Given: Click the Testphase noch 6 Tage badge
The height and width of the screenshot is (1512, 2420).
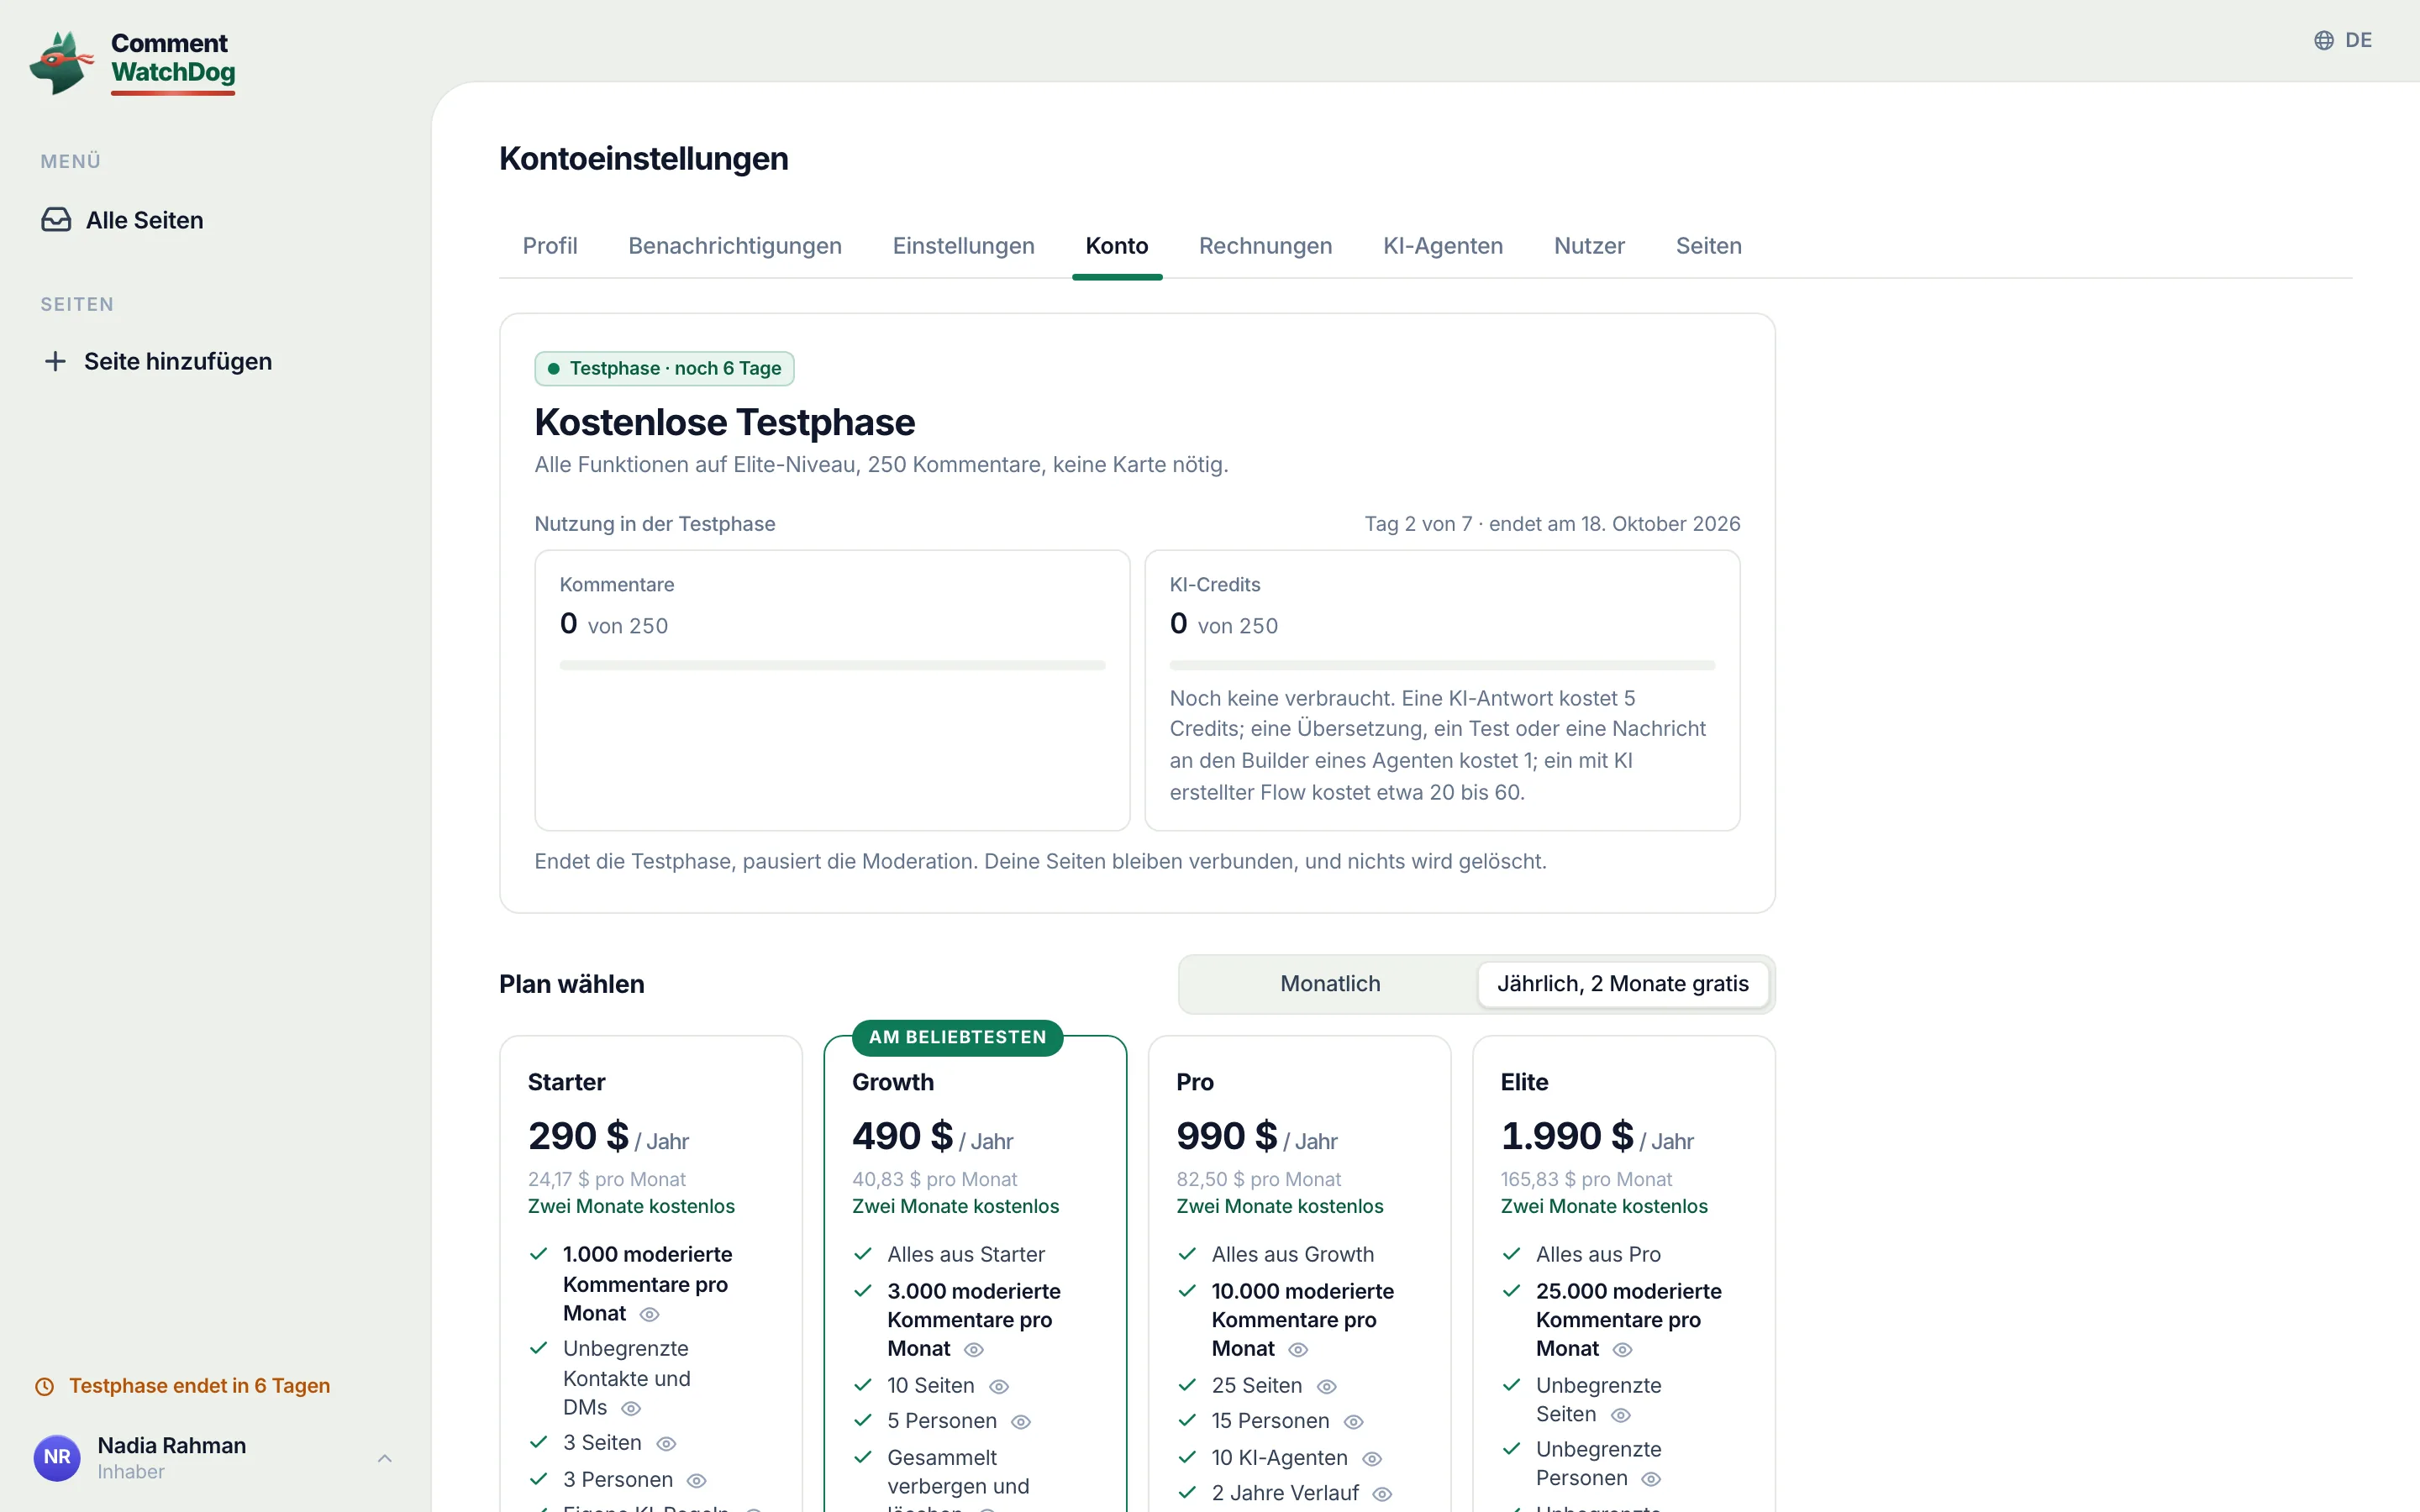Looking at the screenshot, I should click(664, 368).
